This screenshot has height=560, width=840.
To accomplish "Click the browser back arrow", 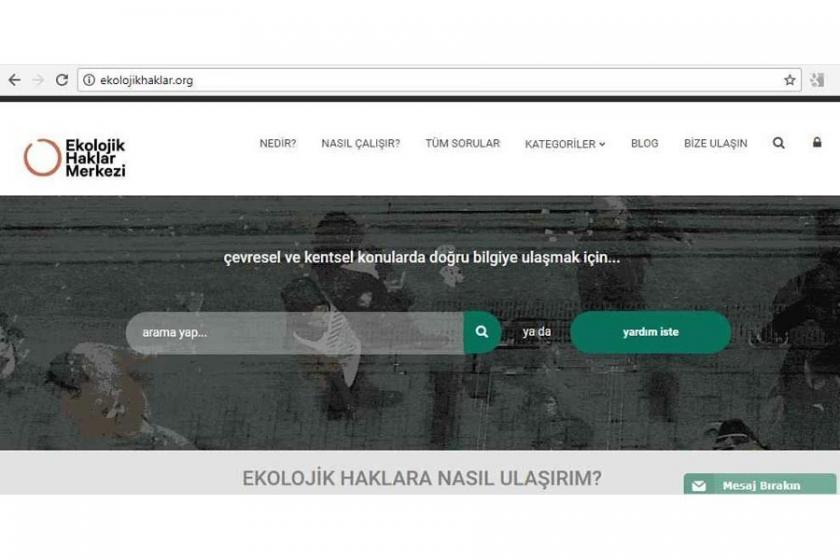I will 14,80.
